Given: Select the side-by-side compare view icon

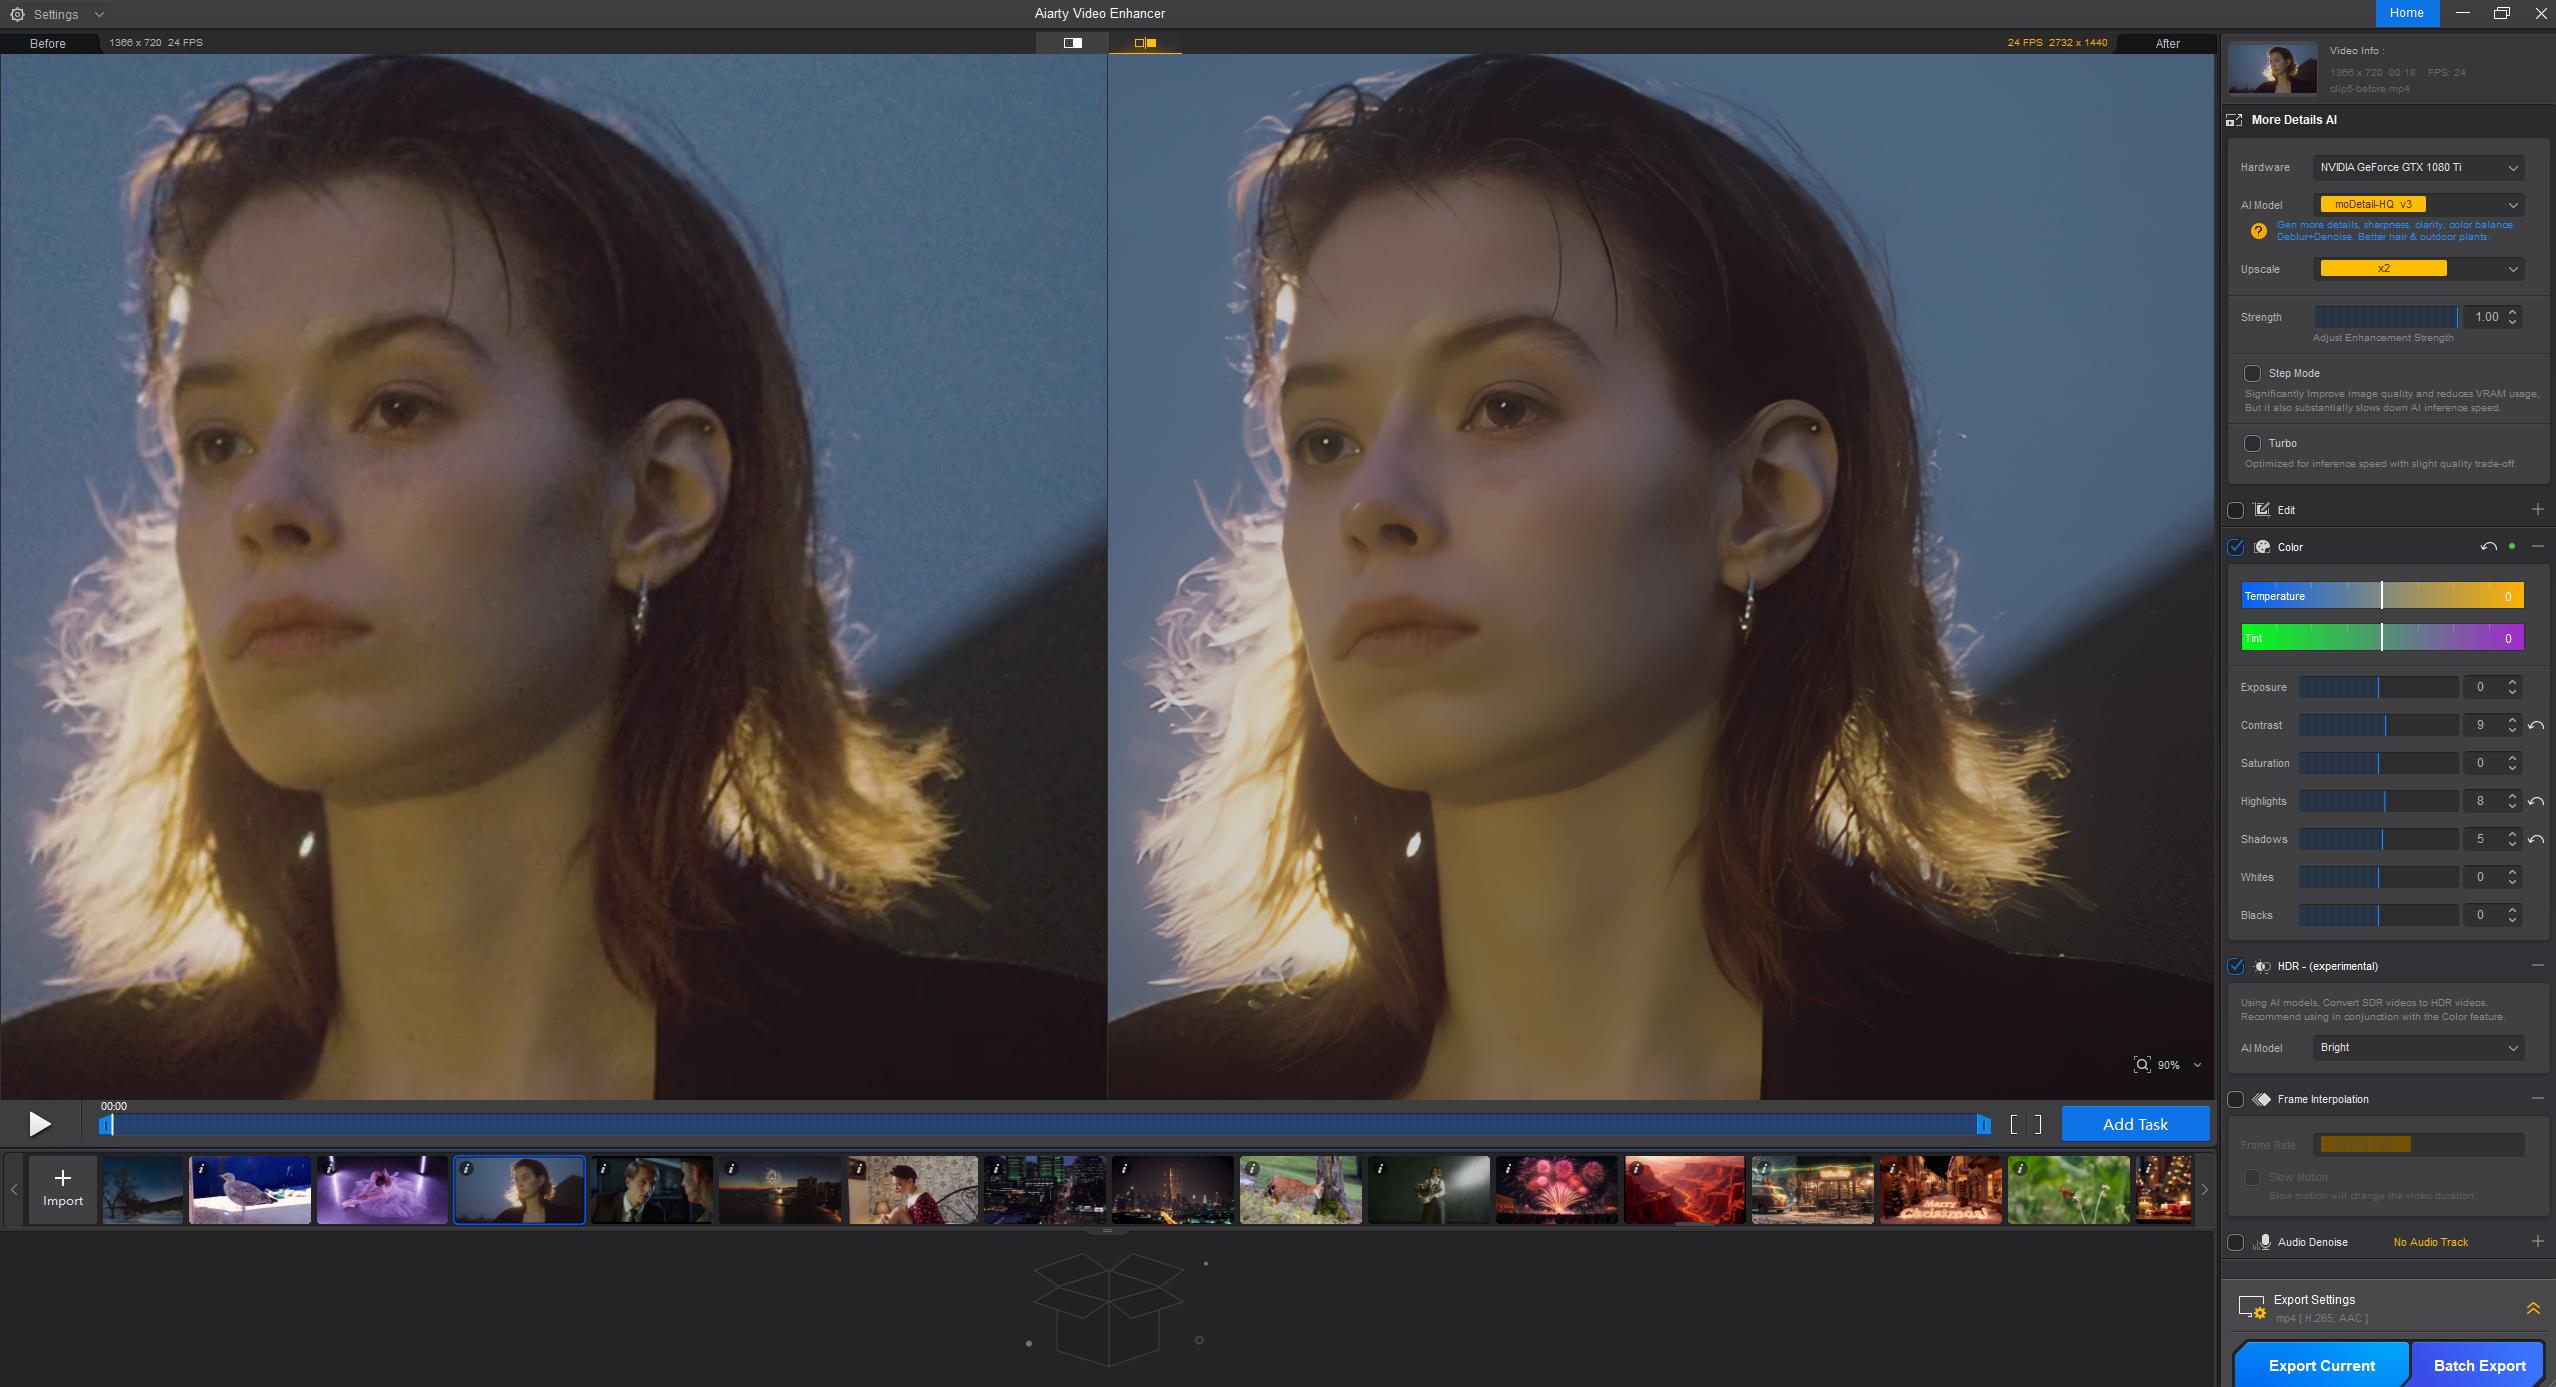Looking at the screenshot, I should pyautogui.click(x=1145, y=43).
